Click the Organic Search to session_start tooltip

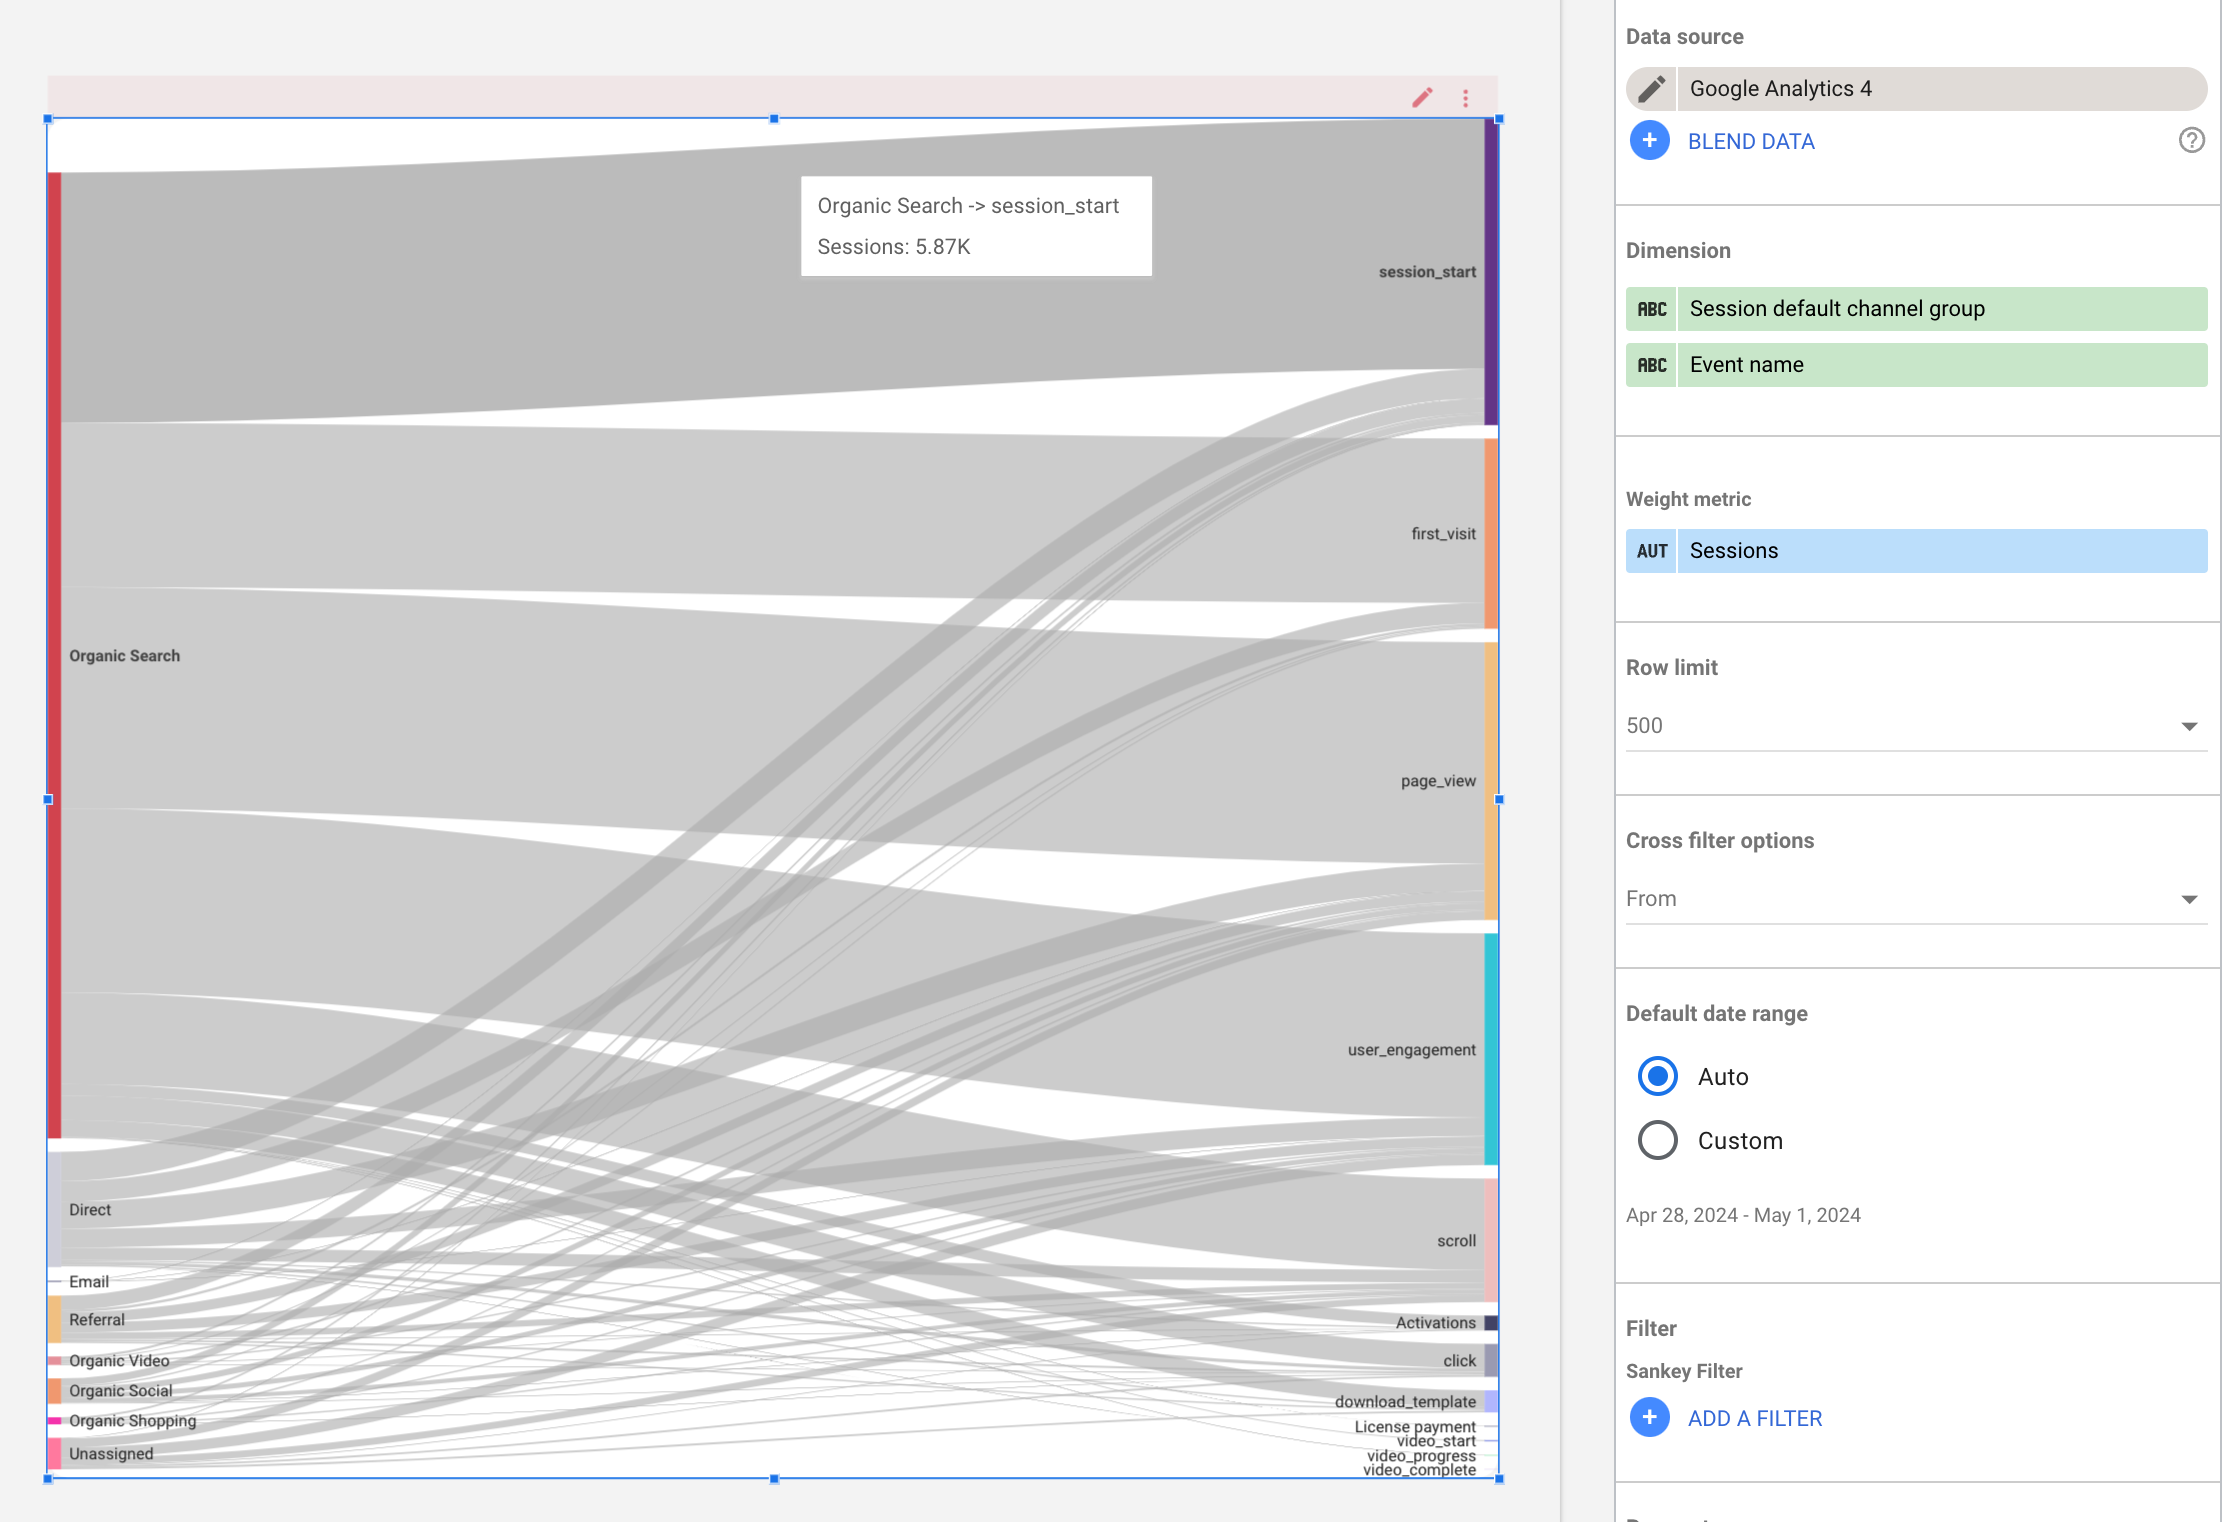pos(976,226)
